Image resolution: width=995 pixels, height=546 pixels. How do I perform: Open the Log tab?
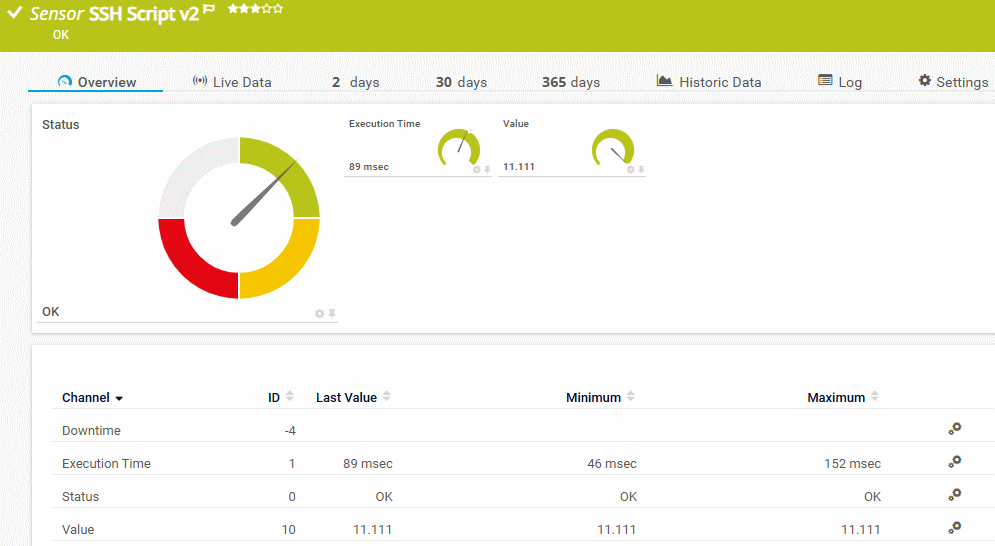[839, 82]
